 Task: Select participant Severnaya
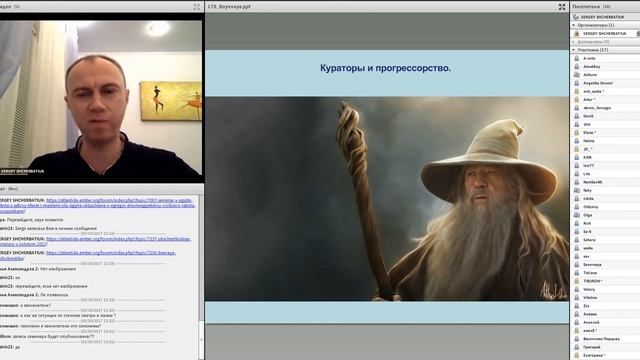click(x=605, y=264)
